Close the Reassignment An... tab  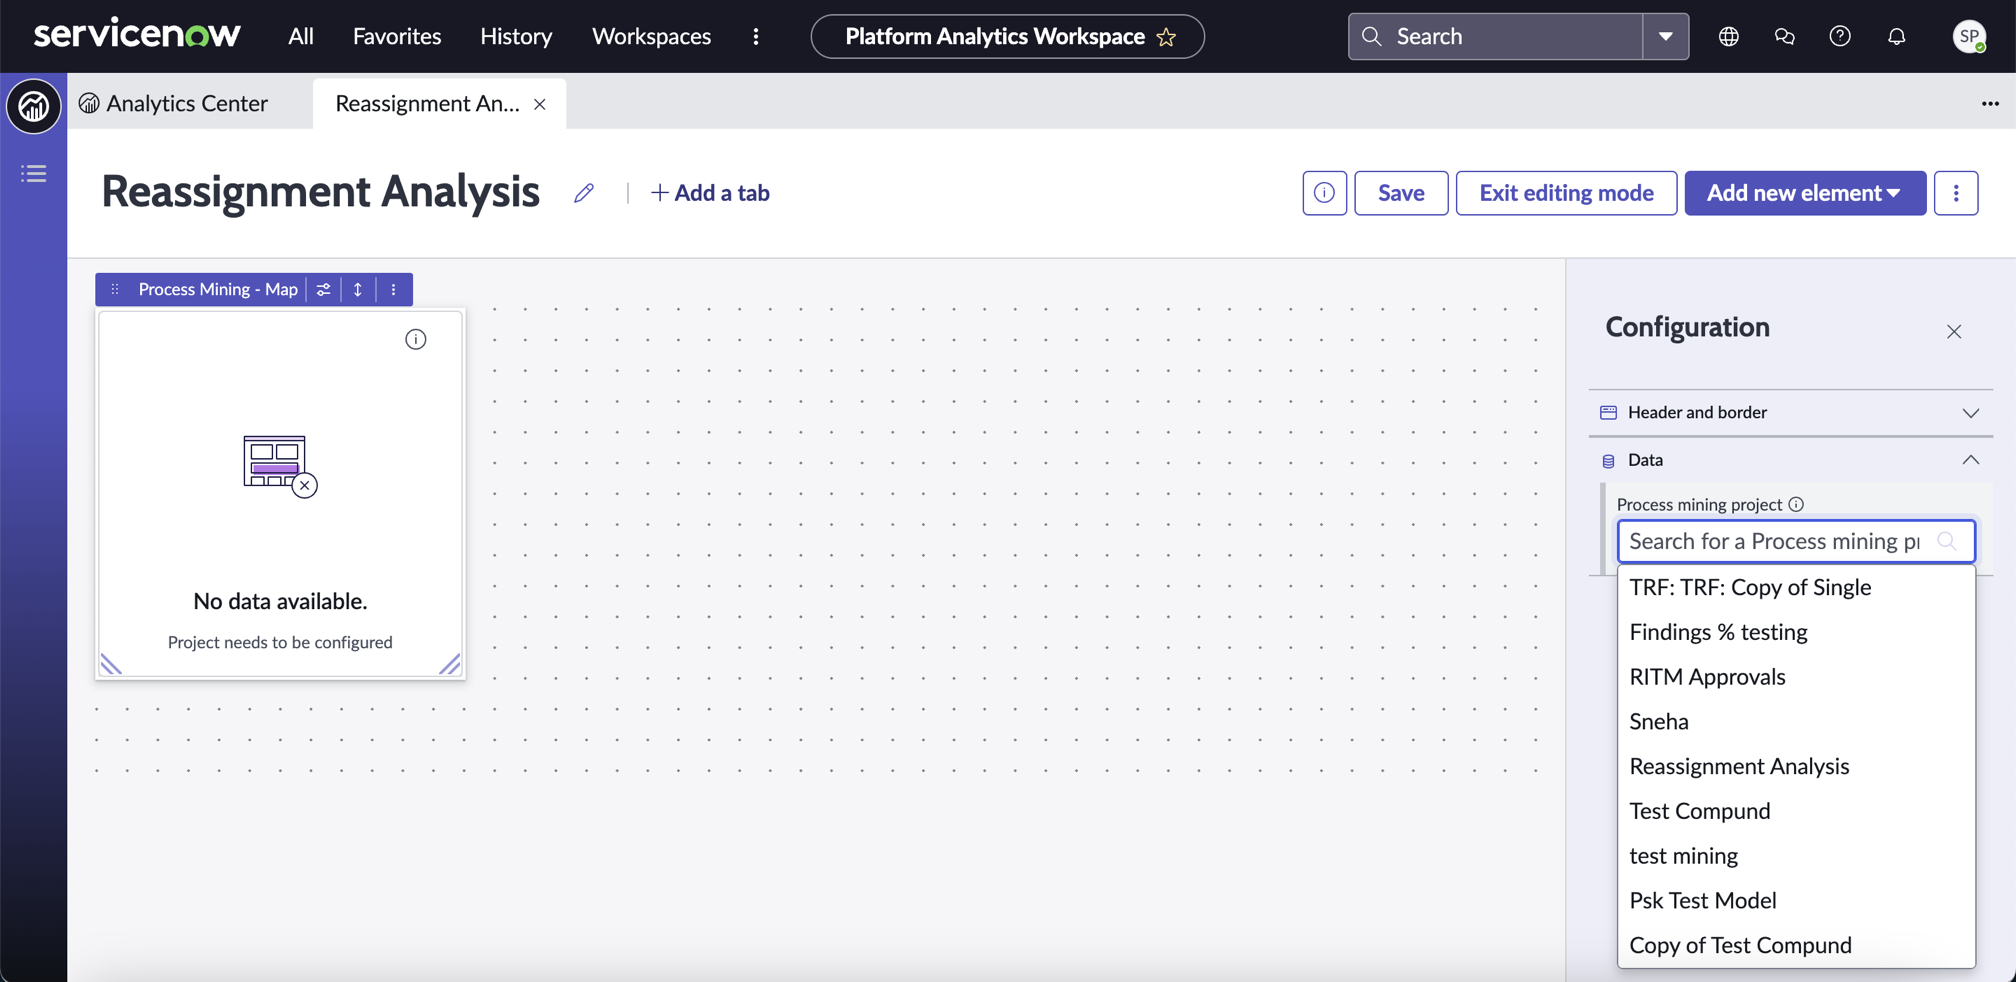coord(540,104)
